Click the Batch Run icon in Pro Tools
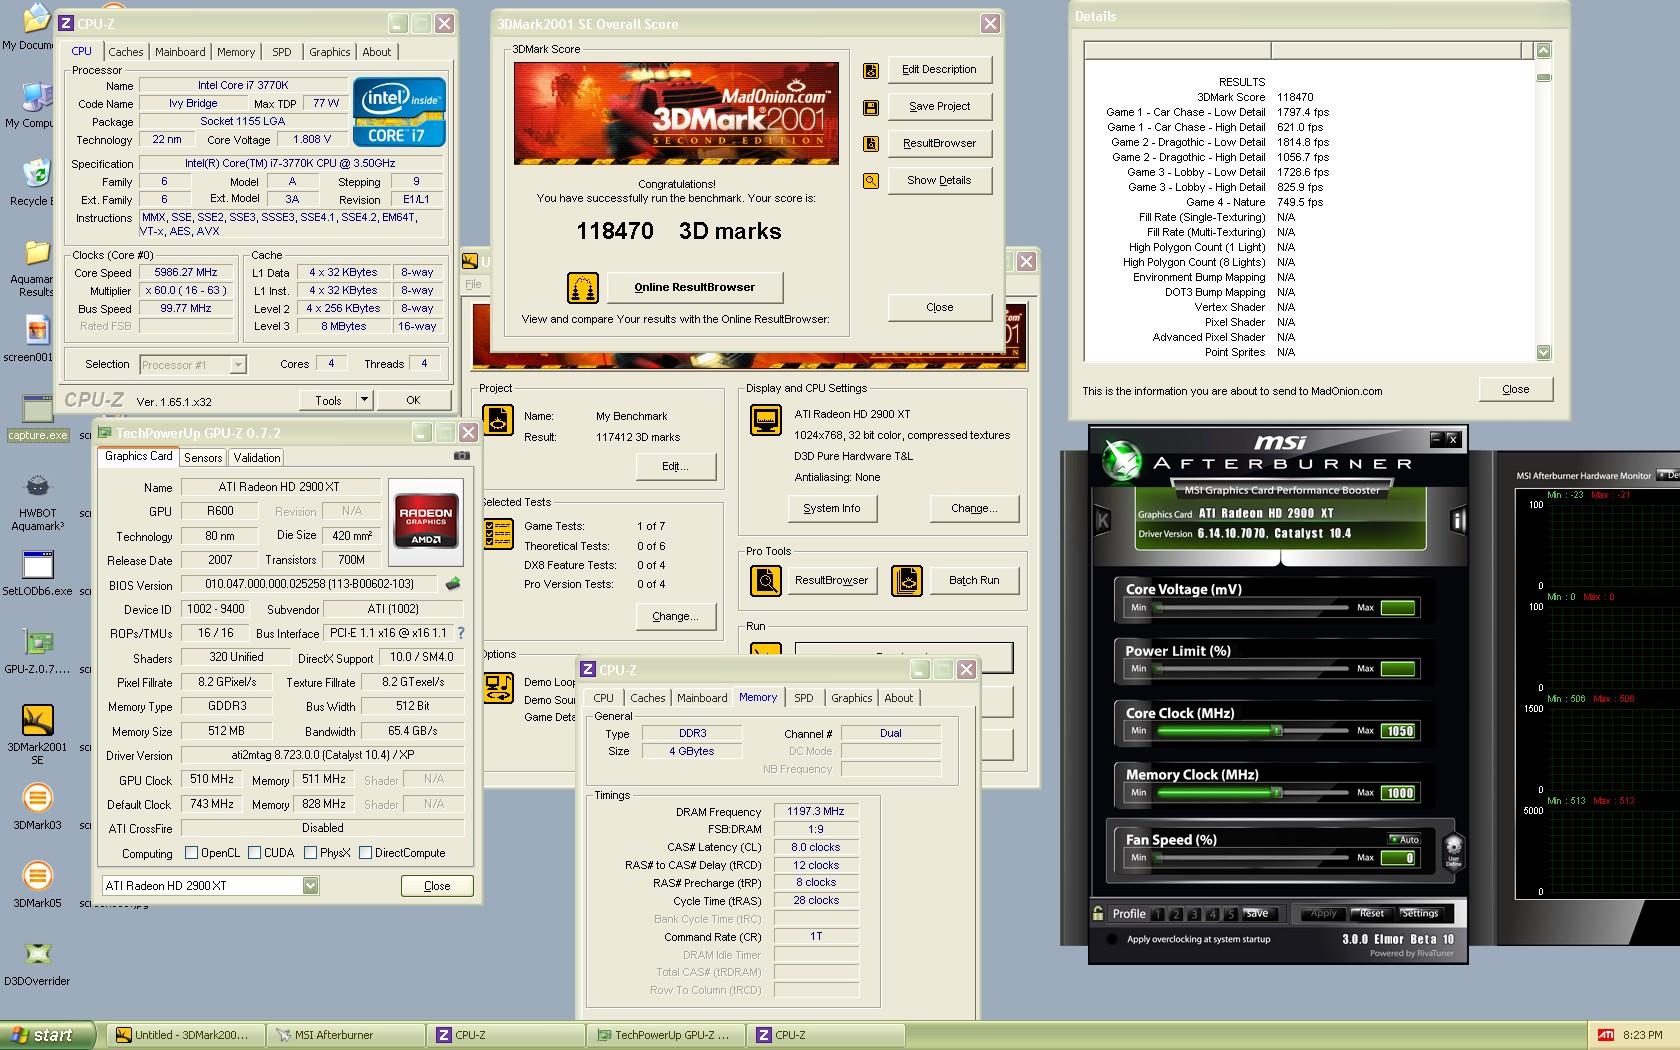Viewport: 1680px width, 1050px height. click(907, 581)
